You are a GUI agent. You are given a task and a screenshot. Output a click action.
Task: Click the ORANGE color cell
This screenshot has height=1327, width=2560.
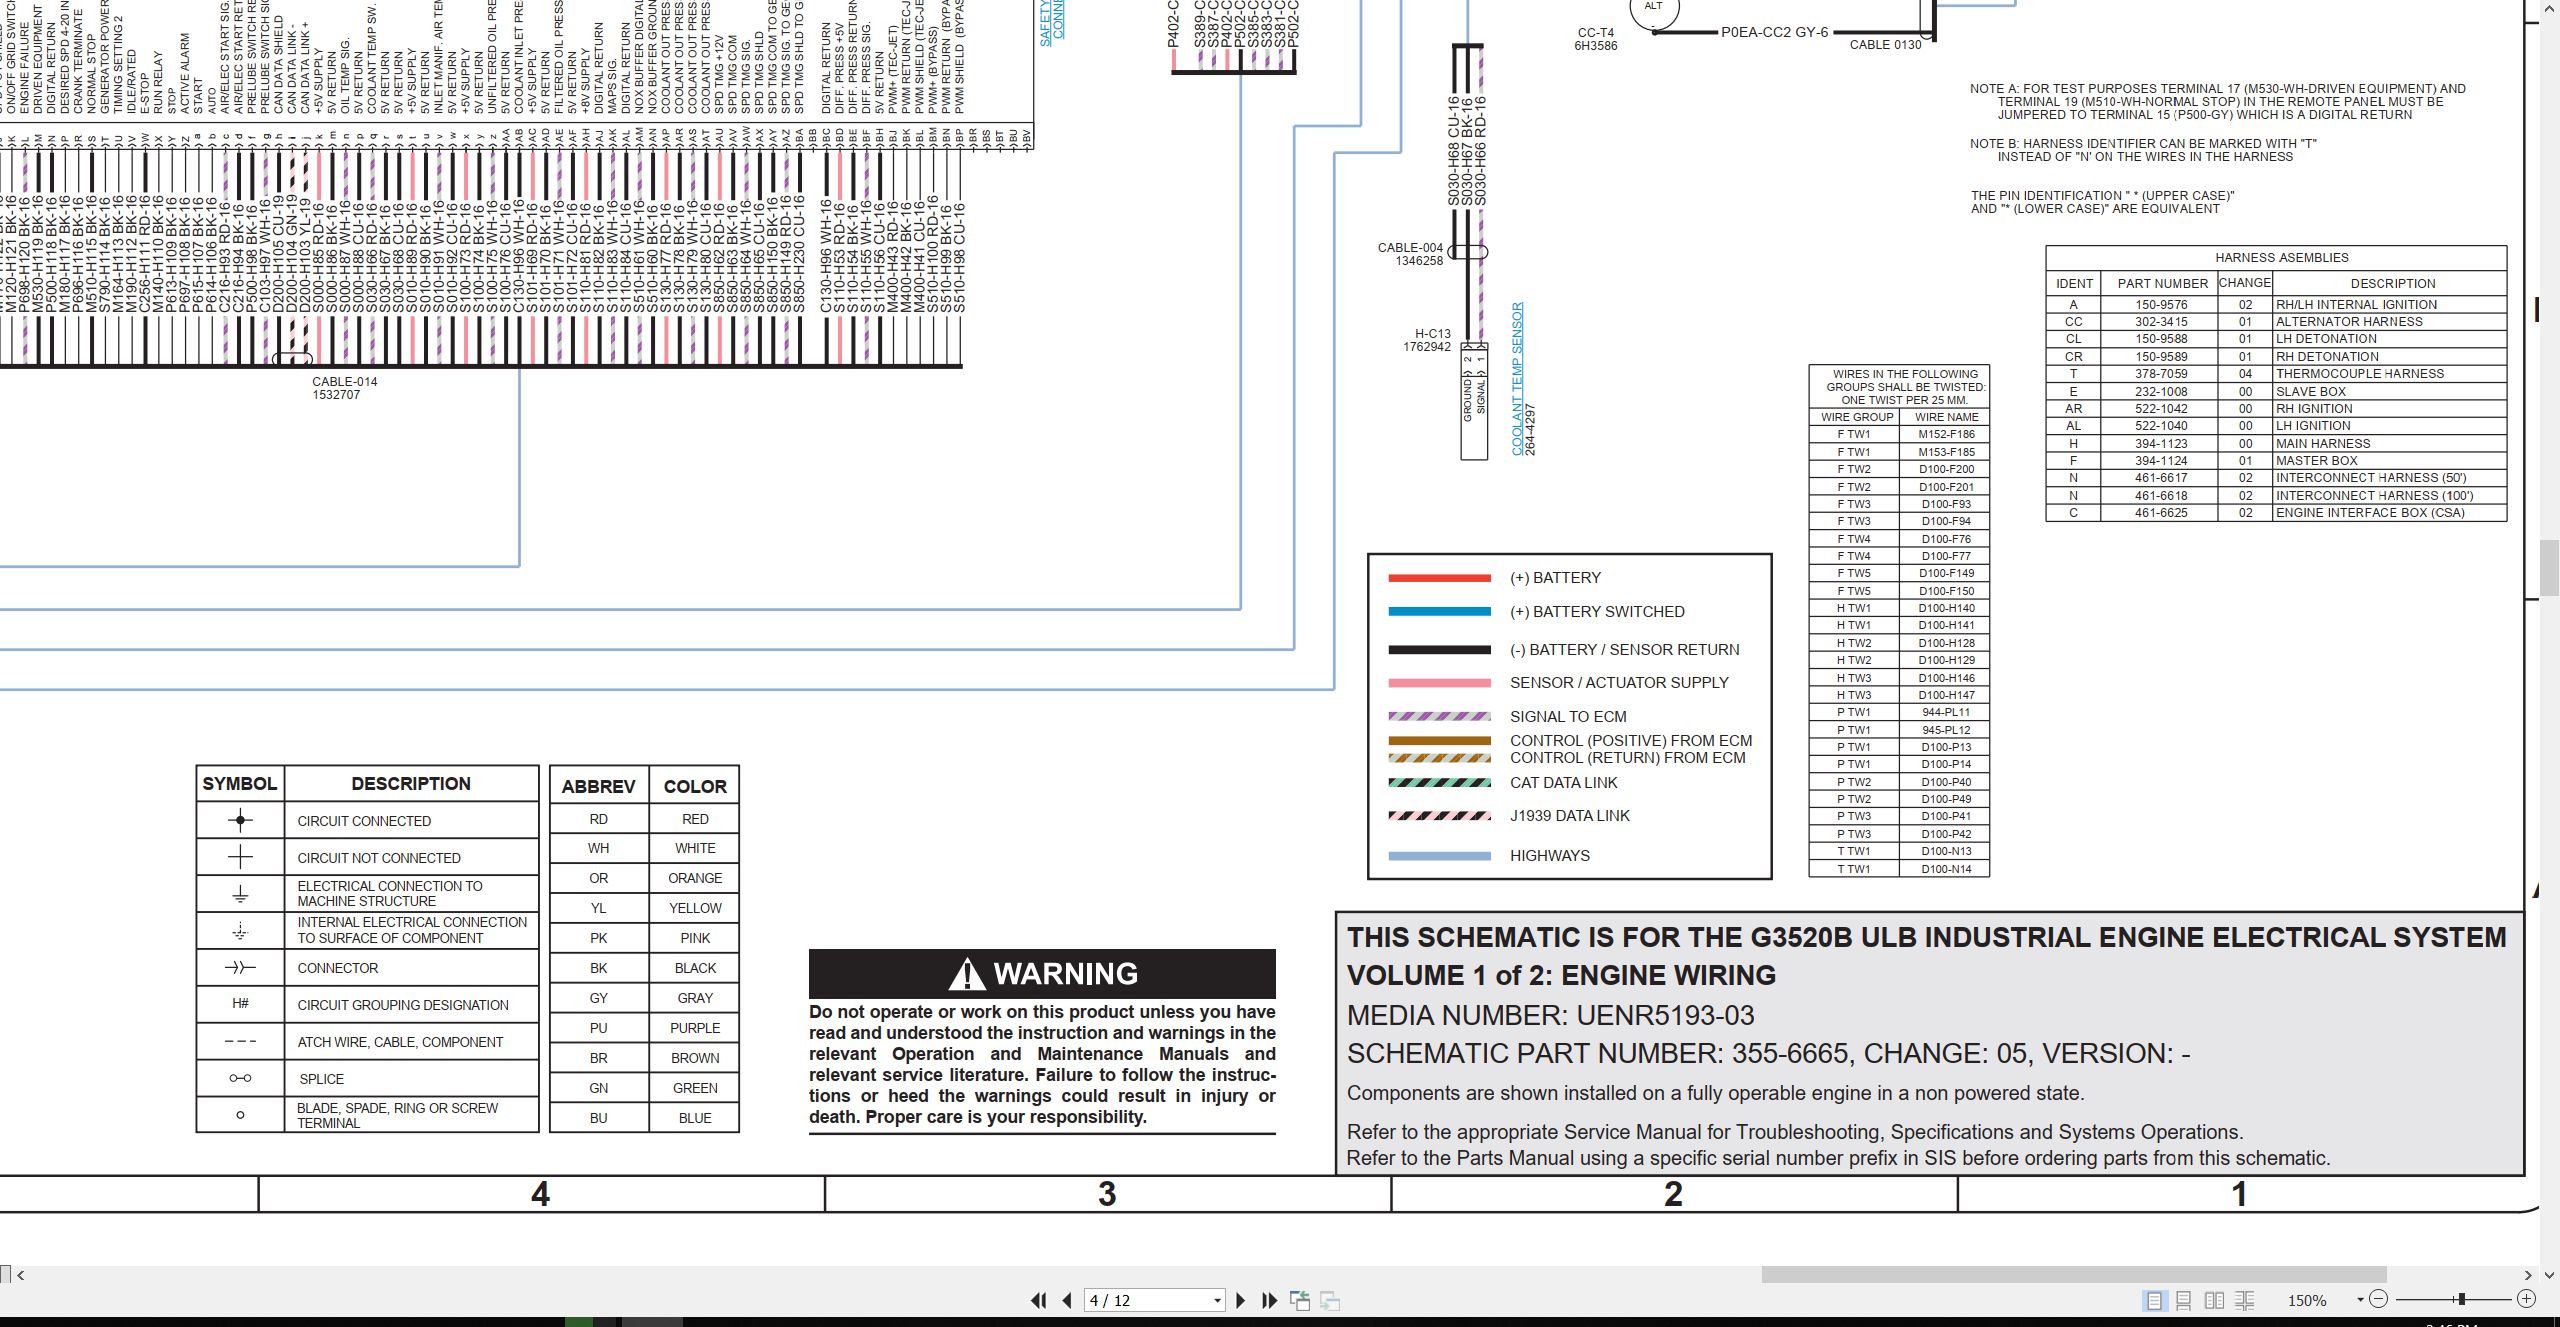695,878
